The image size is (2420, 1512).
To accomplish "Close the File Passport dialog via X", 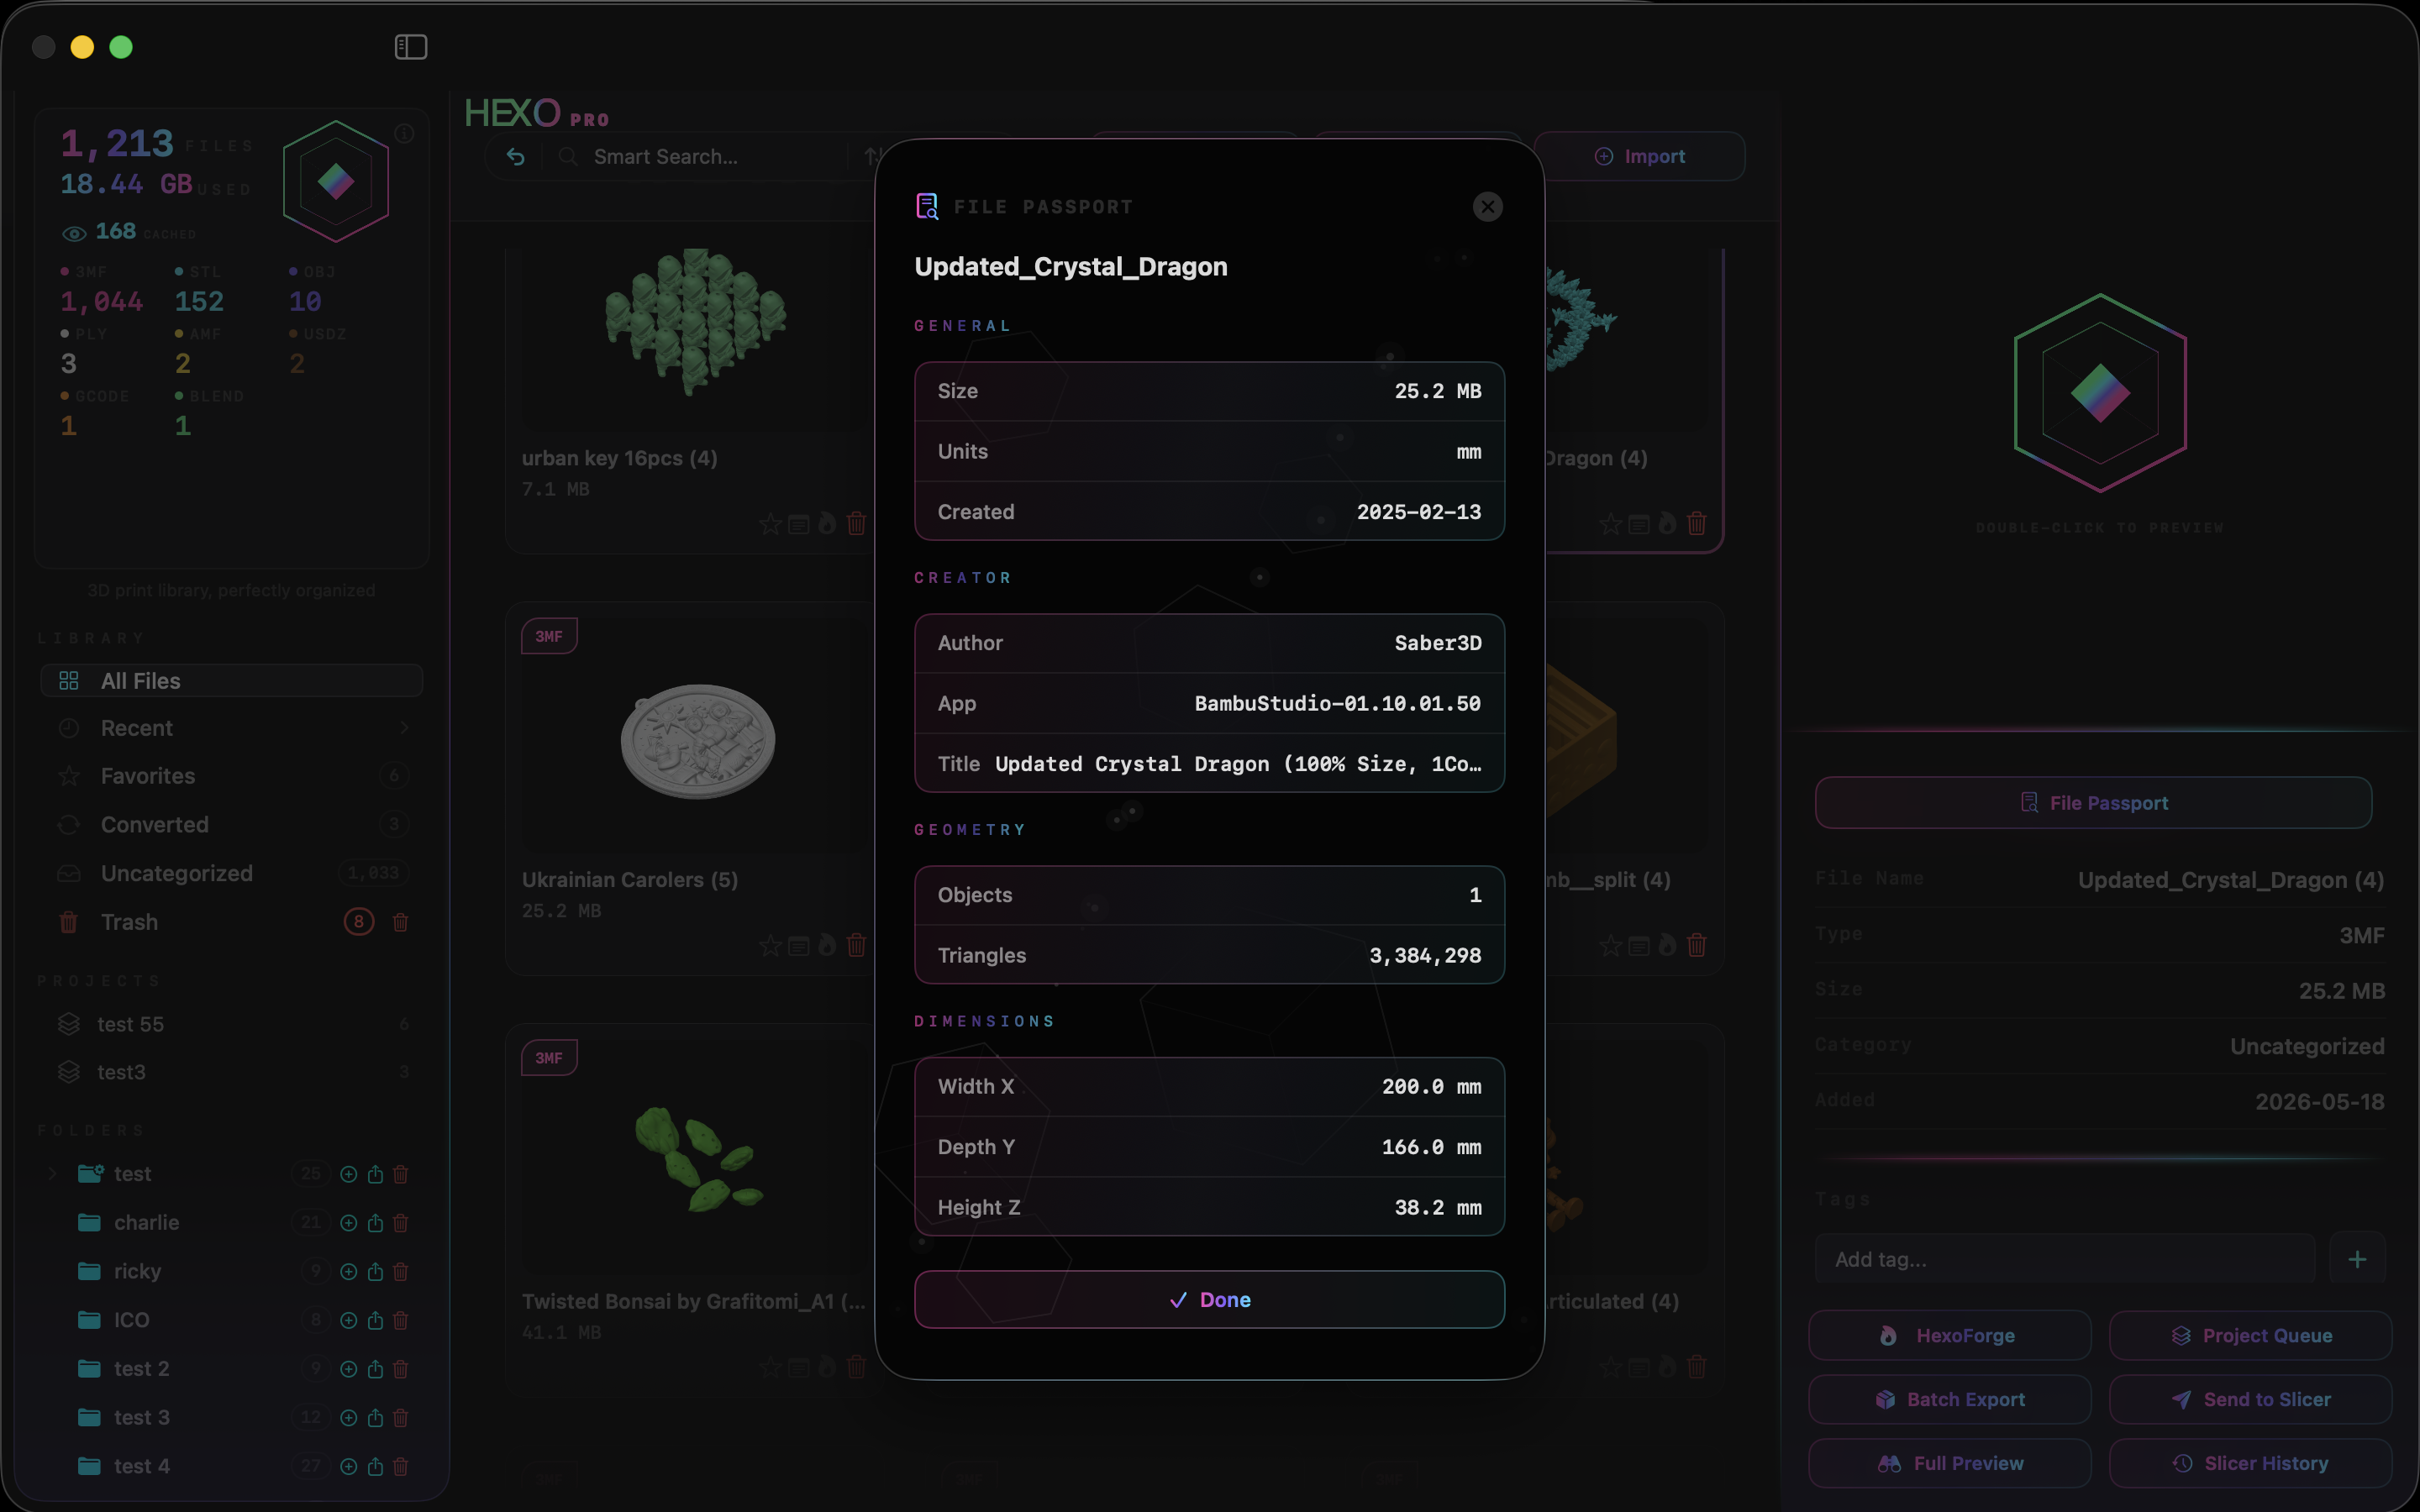I will 1487,207.
